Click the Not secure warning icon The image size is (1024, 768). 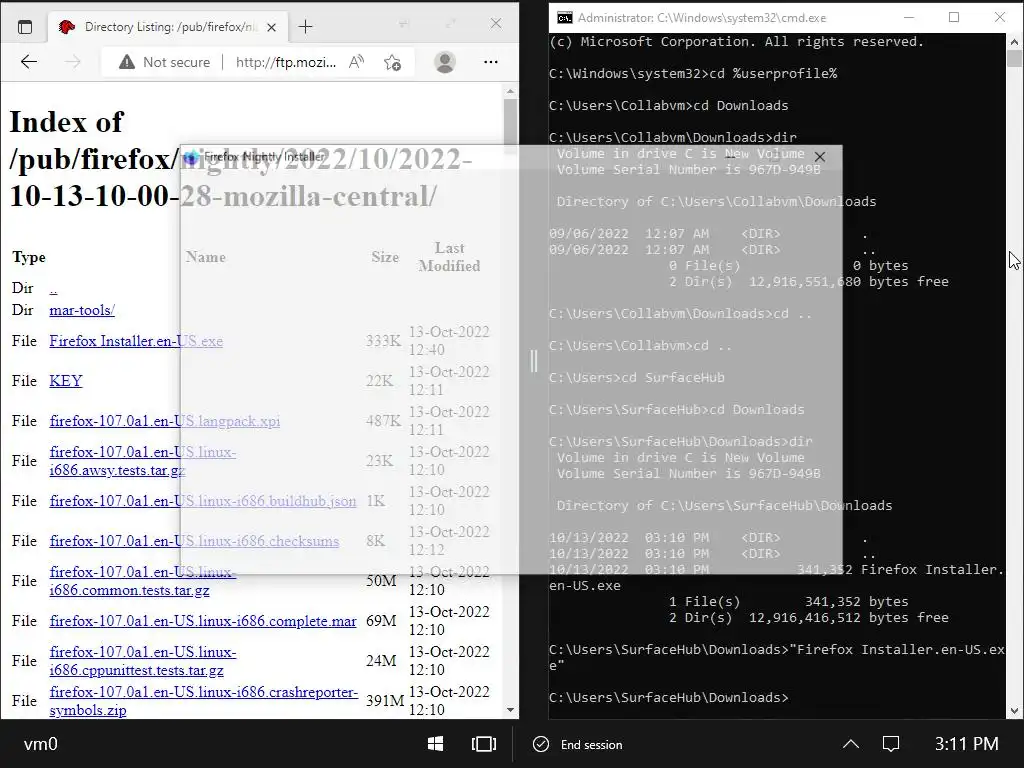point(127,62)
